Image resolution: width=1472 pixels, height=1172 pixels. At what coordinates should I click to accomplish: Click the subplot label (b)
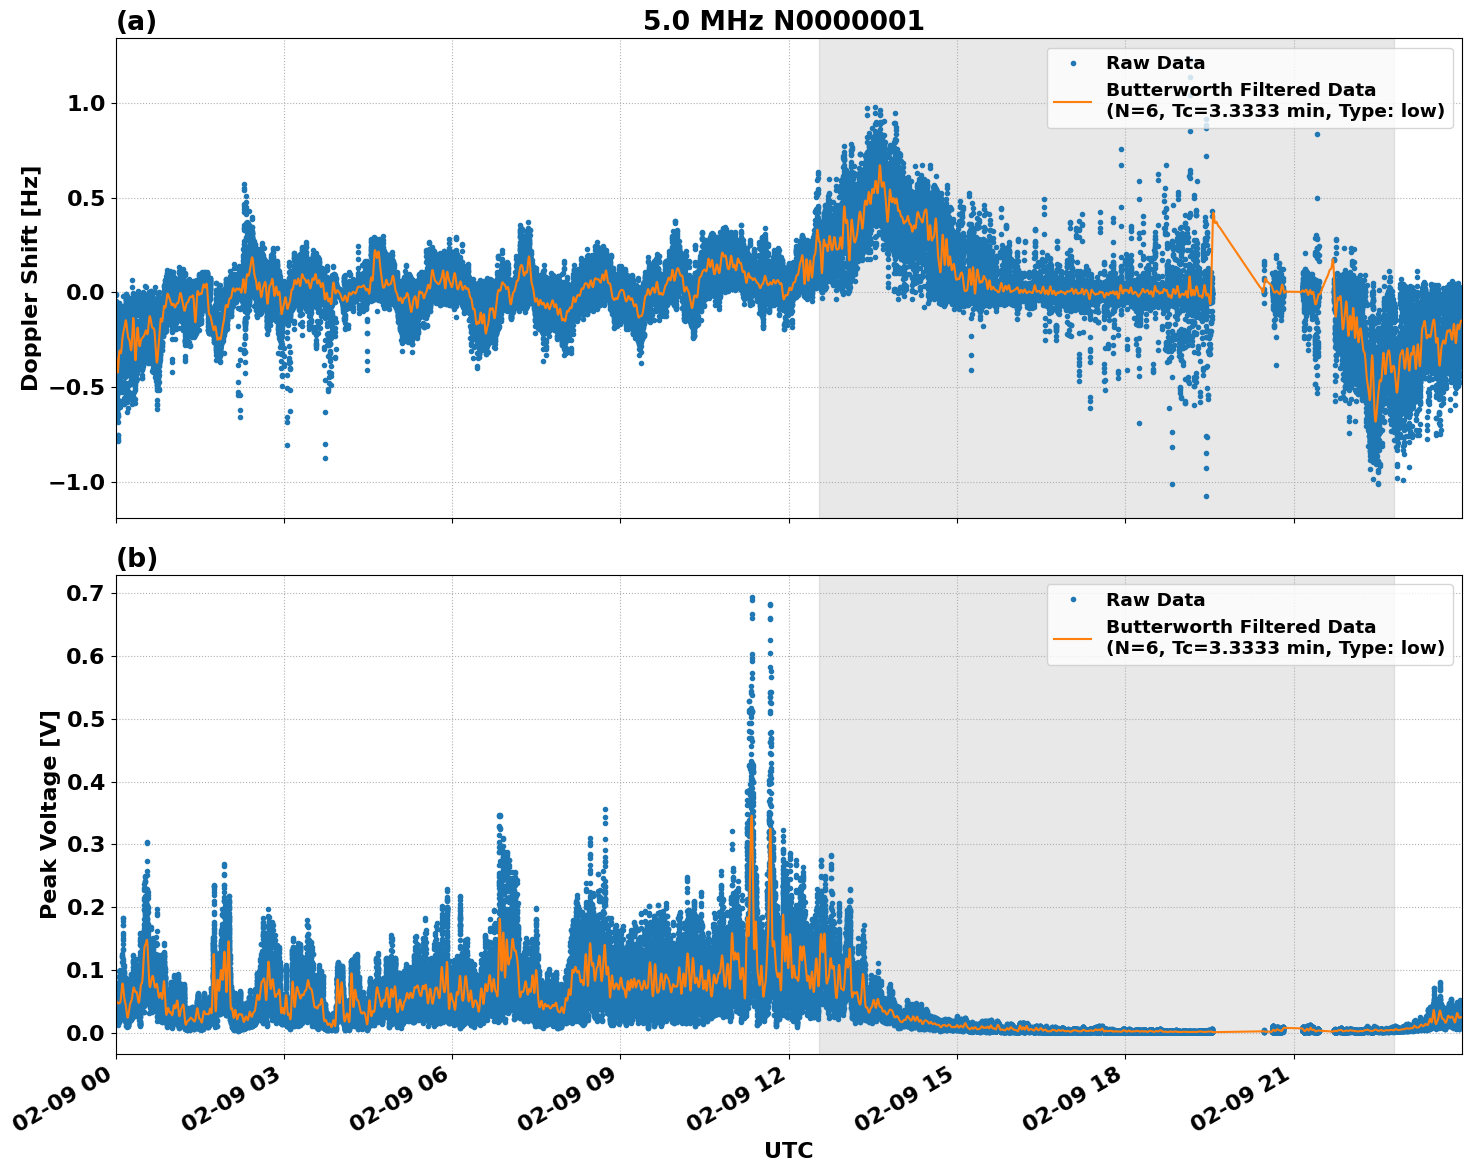coord(137,557)
